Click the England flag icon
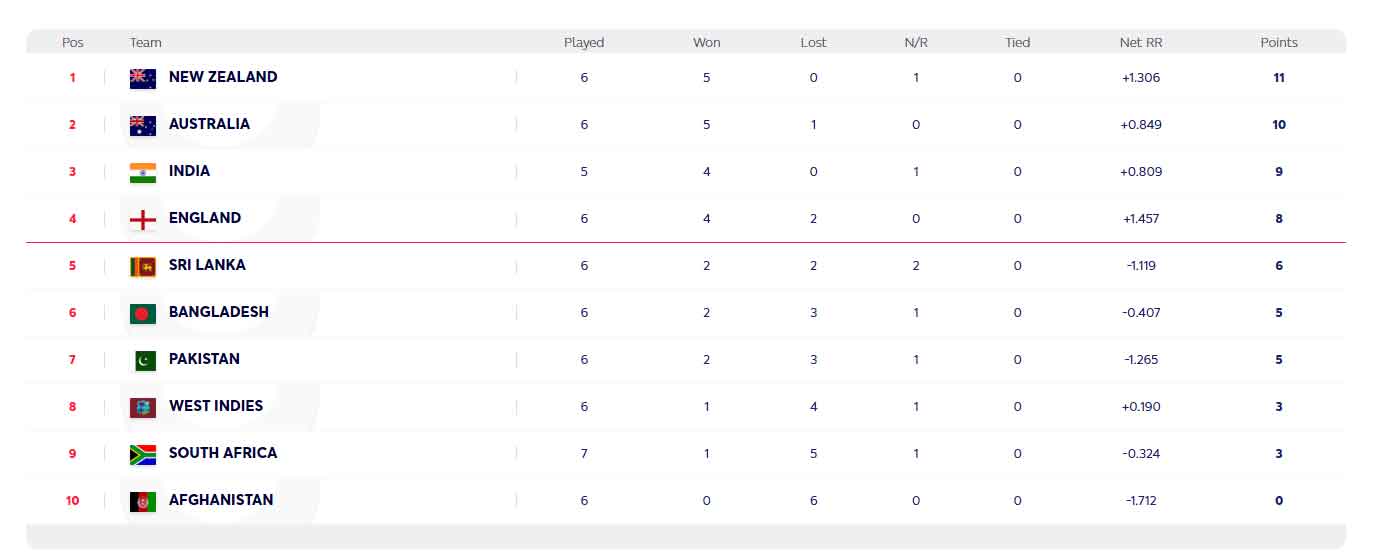 point(143,219)
